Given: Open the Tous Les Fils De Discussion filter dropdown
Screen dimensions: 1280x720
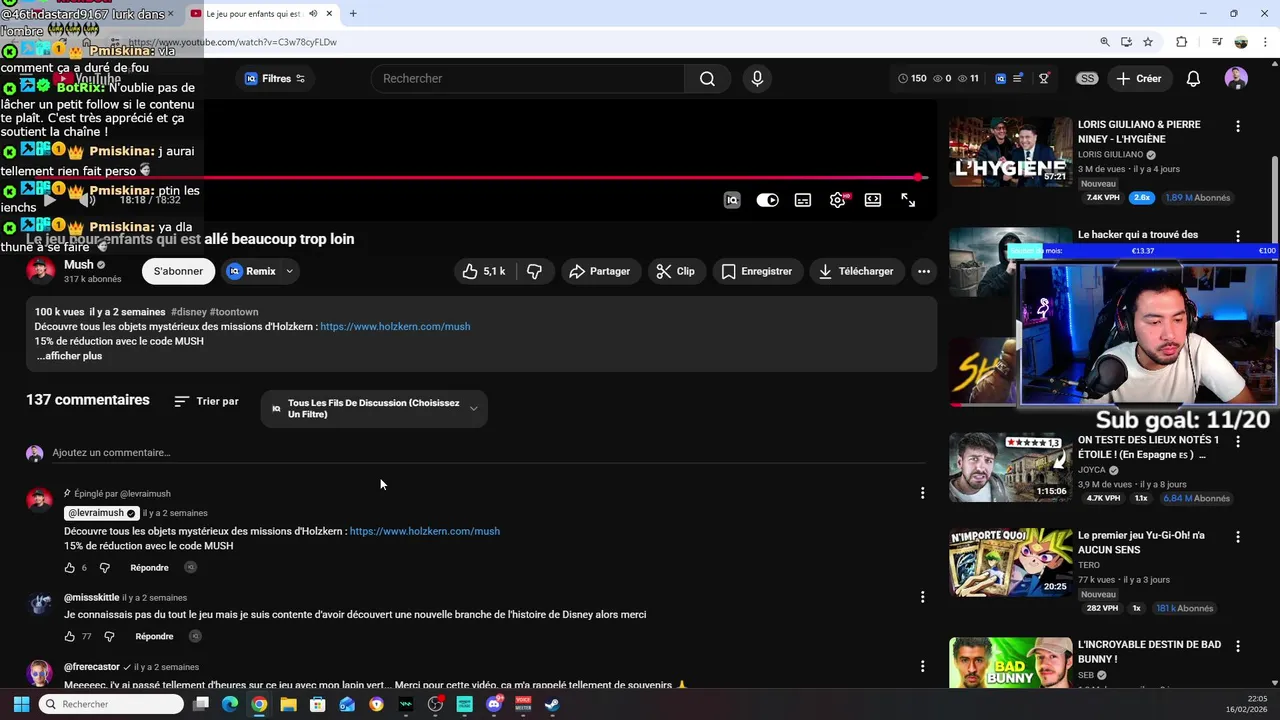Looking at the screenshot, I should [374, 408].
